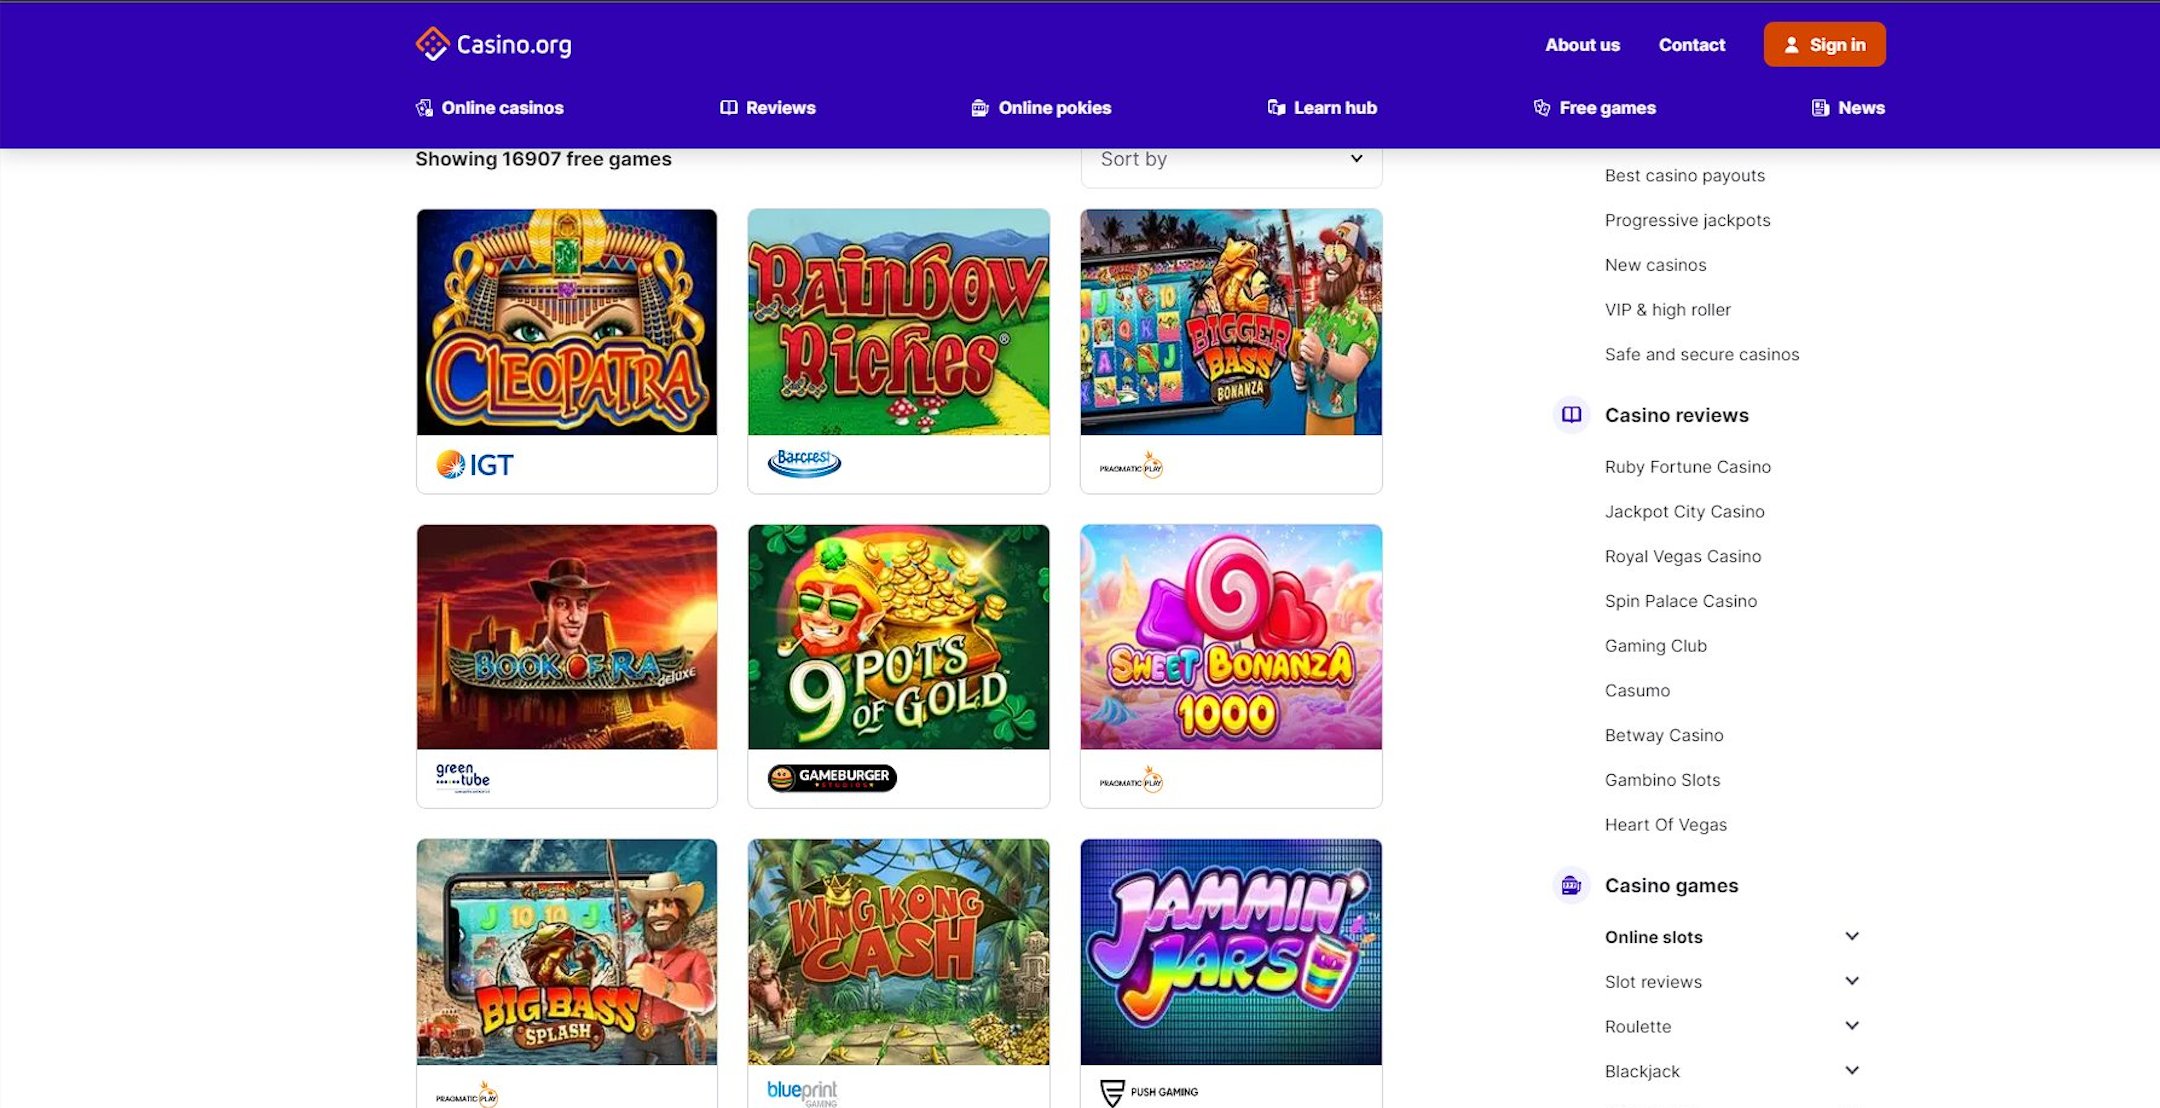
Task: Open the Cleopatra game thumbnail
Action: coord(567,322)
